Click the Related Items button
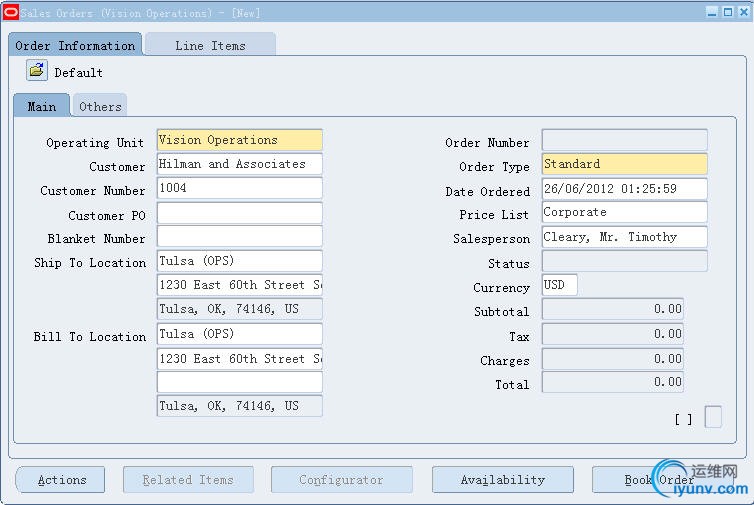The width and height of the screenshot is (754, 505). pos(188,480)
